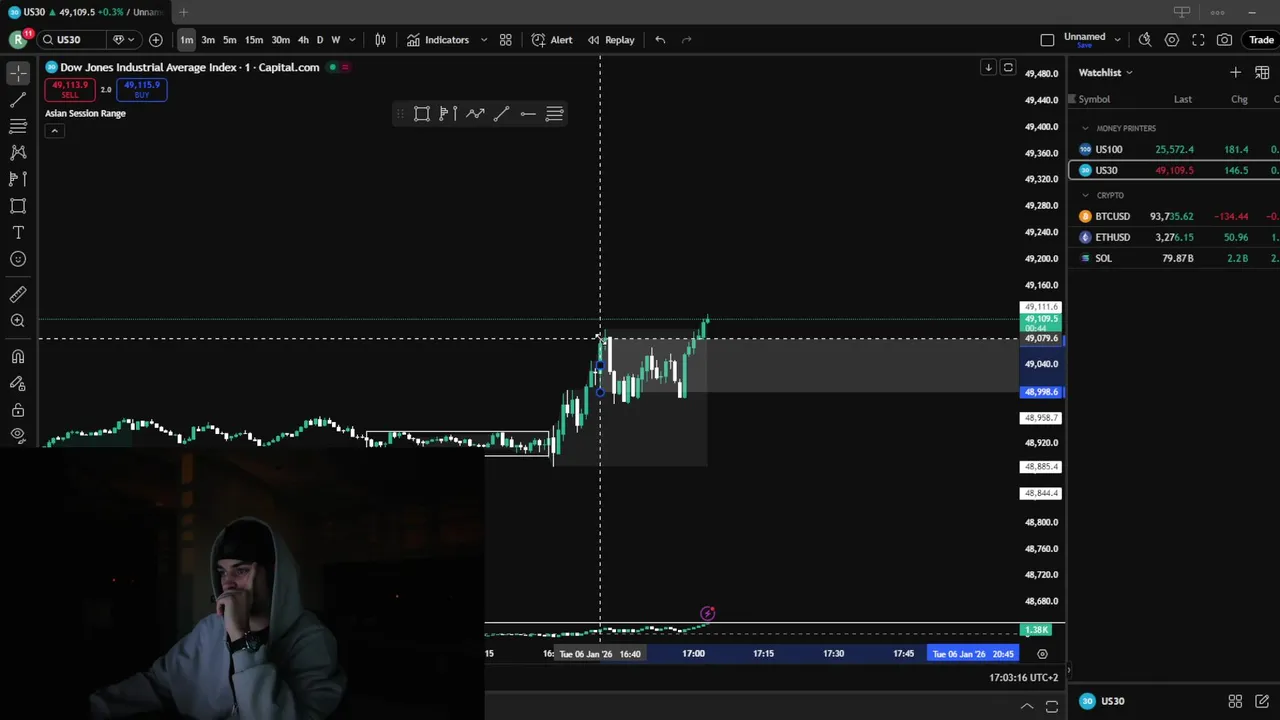Image resolution: width=1280 pixels, height=720 pixels.
Task: Expand the indicators favorites dropdown arrow
Action: pos(484,40)
